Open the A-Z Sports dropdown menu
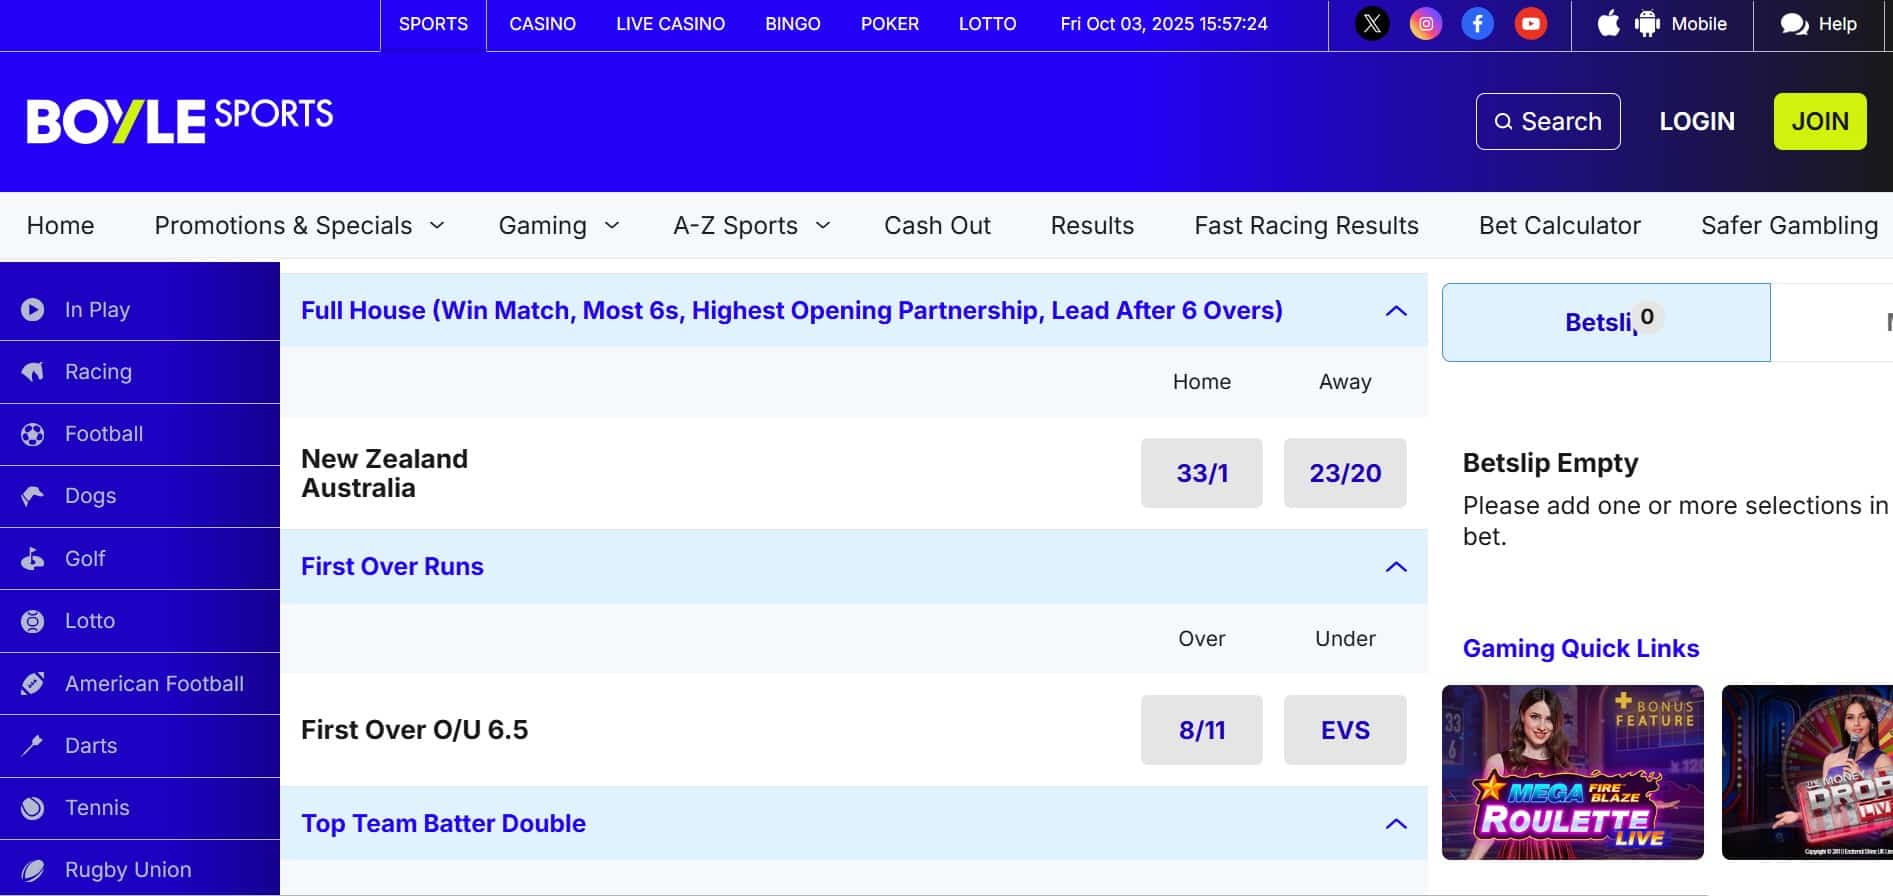Image resolution: width=1893 pixels, height=896 pixels. click(751, 226)
